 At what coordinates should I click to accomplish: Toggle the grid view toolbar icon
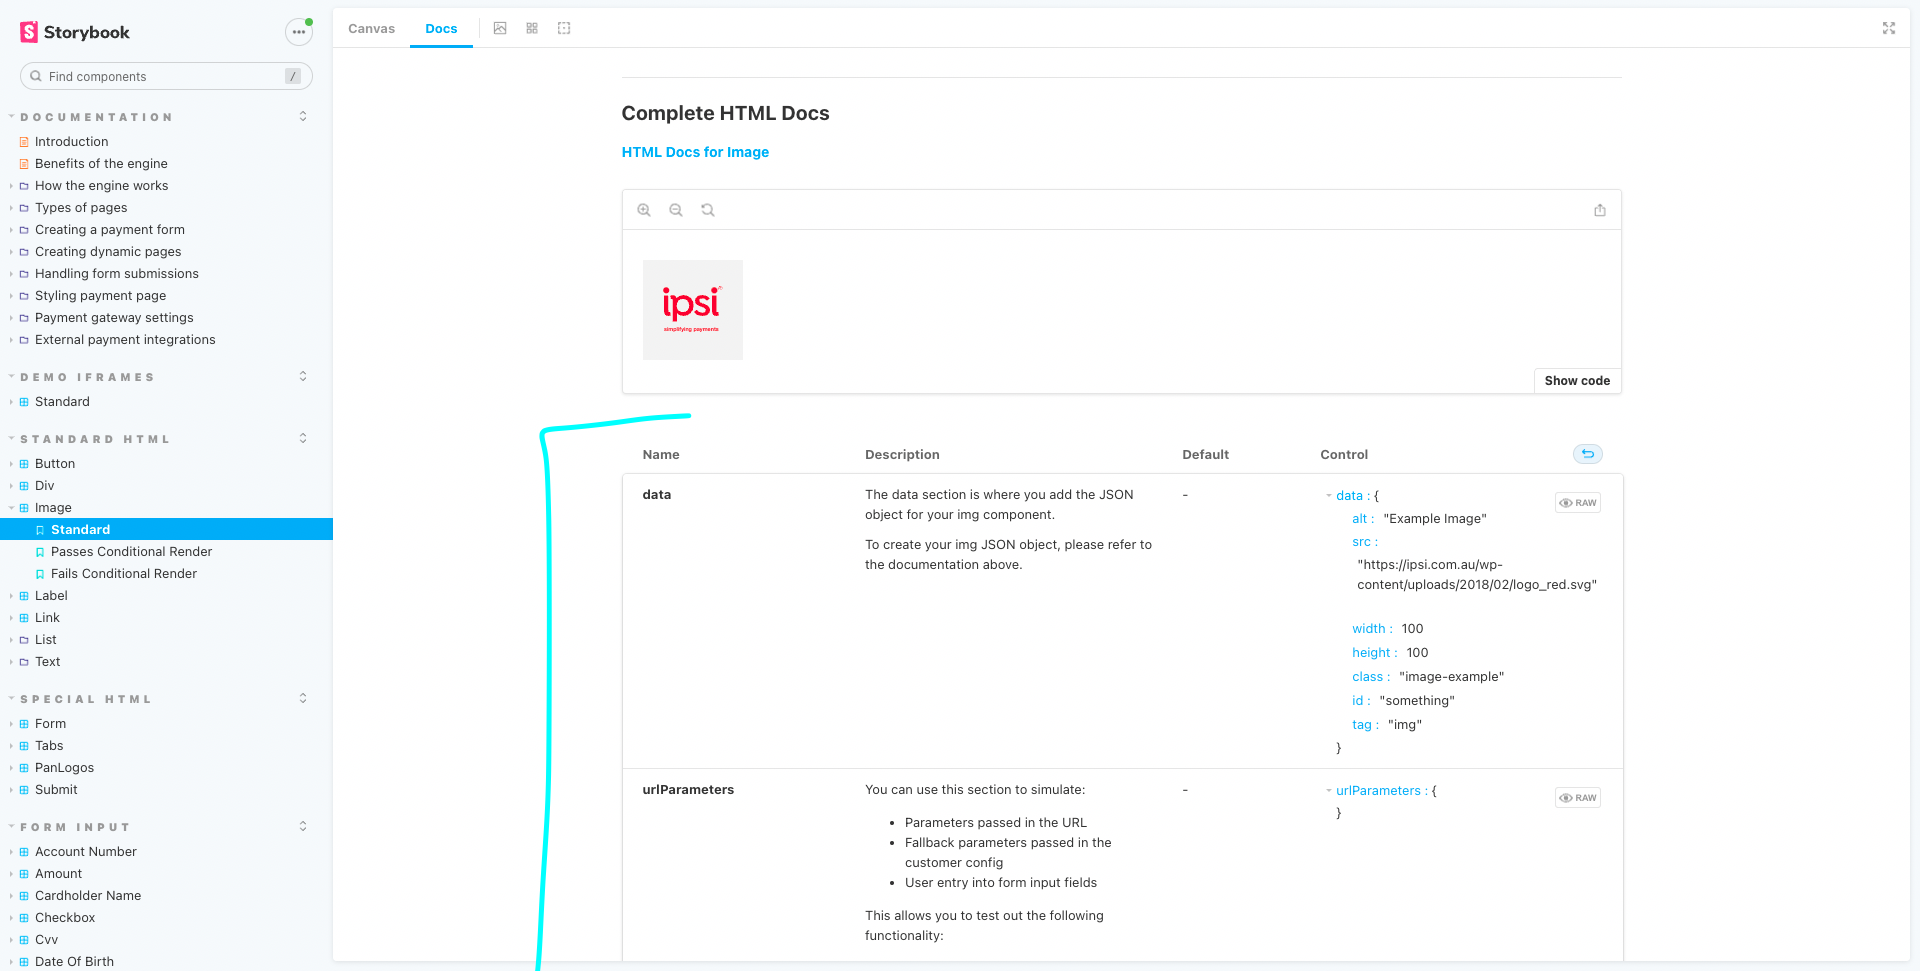tap(532, 28)
